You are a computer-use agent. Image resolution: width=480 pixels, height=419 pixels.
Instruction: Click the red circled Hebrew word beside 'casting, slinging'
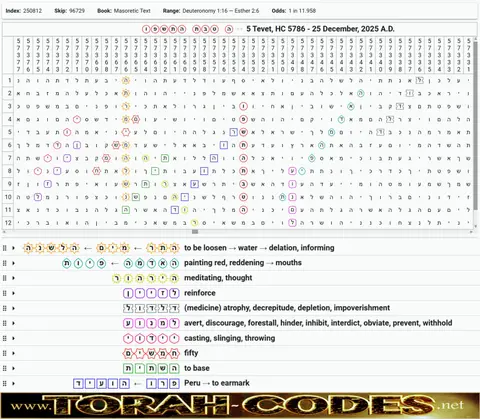coord(151,338)
